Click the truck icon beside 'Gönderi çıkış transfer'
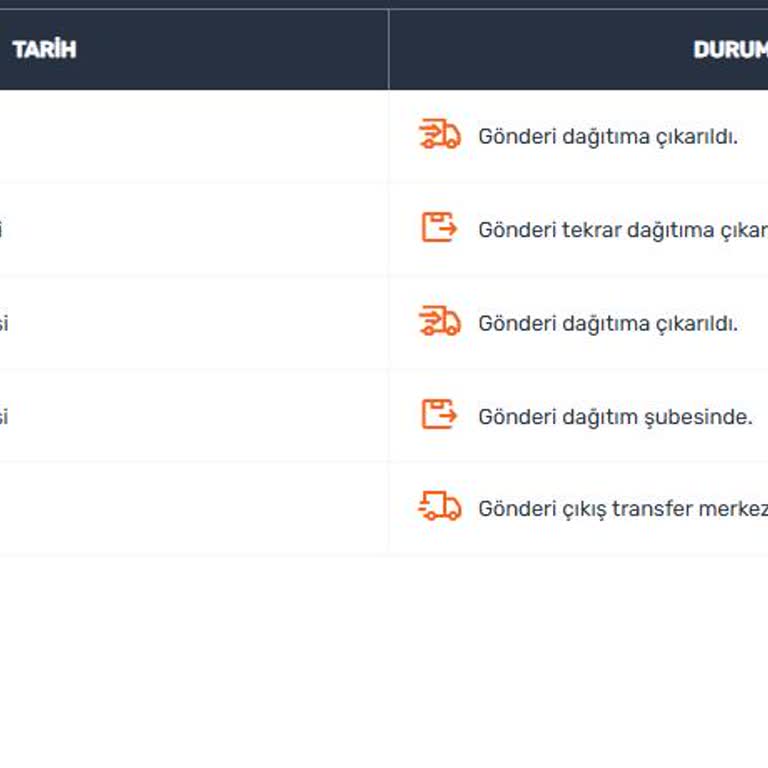The image size is (768, 768). click(x=439, y=505)
